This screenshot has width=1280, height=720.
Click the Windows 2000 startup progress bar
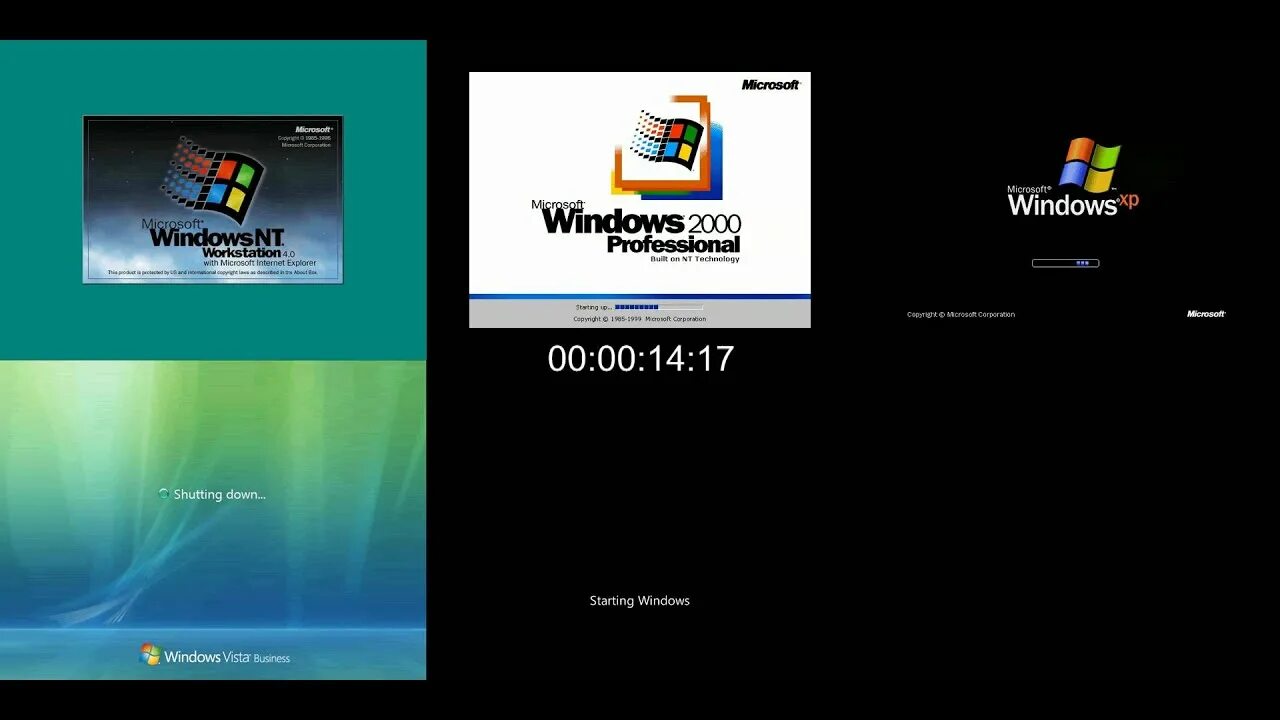(x=658, y=307)
